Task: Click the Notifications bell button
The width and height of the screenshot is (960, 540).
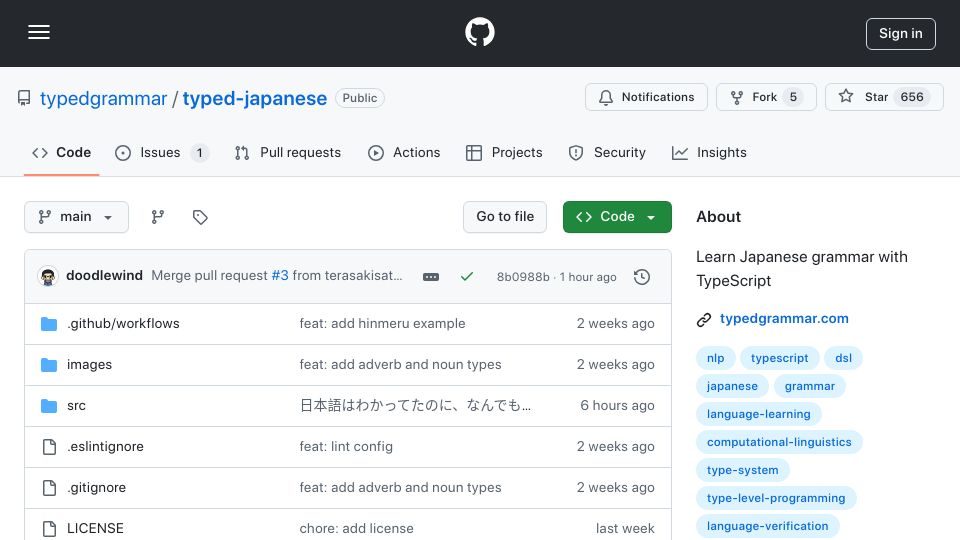Action: [646, 97]
